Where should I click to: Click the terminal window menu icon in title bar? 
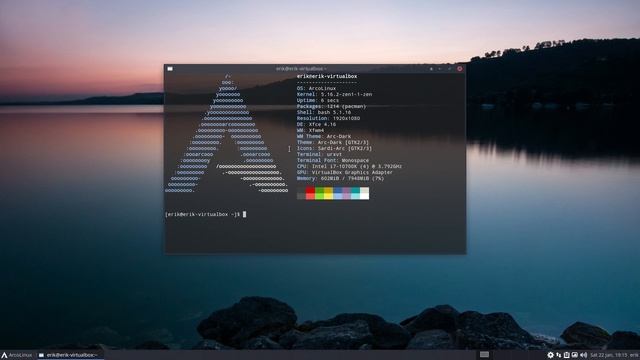pos(170,69)
